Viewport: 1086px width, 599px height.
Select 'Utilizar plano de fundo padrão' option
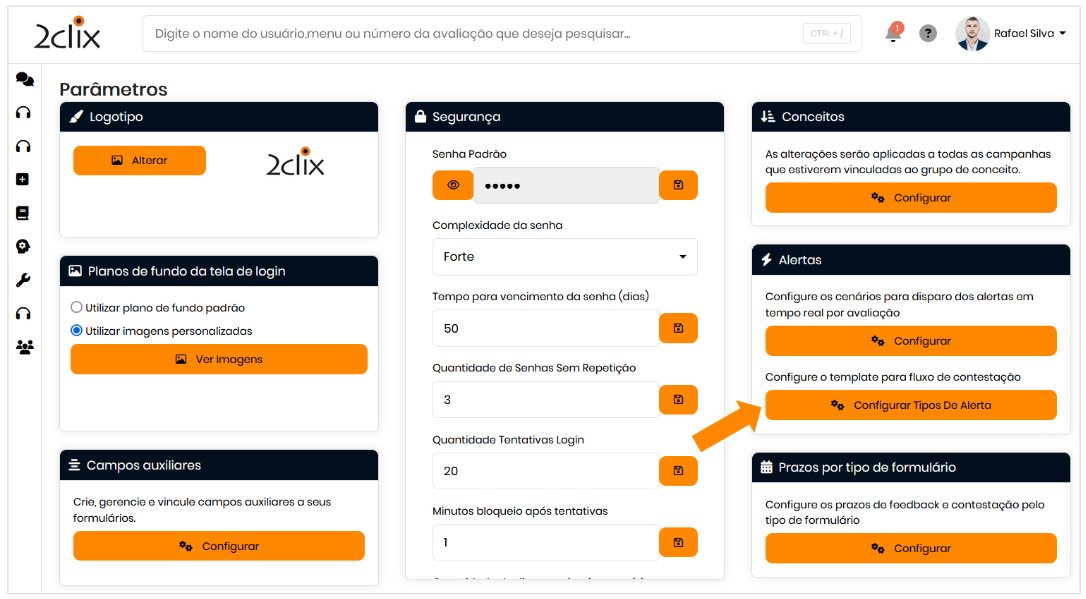(x=77, y=308)
